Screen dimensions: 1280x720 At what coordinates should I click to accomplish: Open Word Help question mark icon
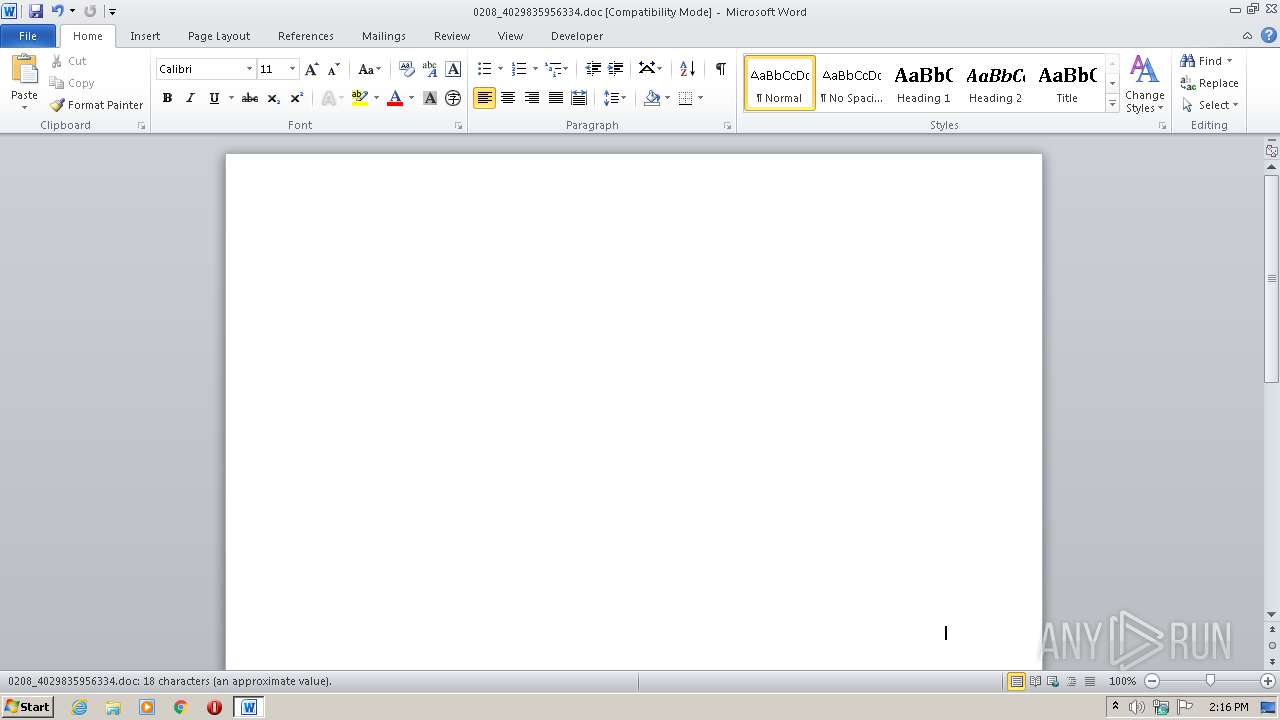point(1269,35)
